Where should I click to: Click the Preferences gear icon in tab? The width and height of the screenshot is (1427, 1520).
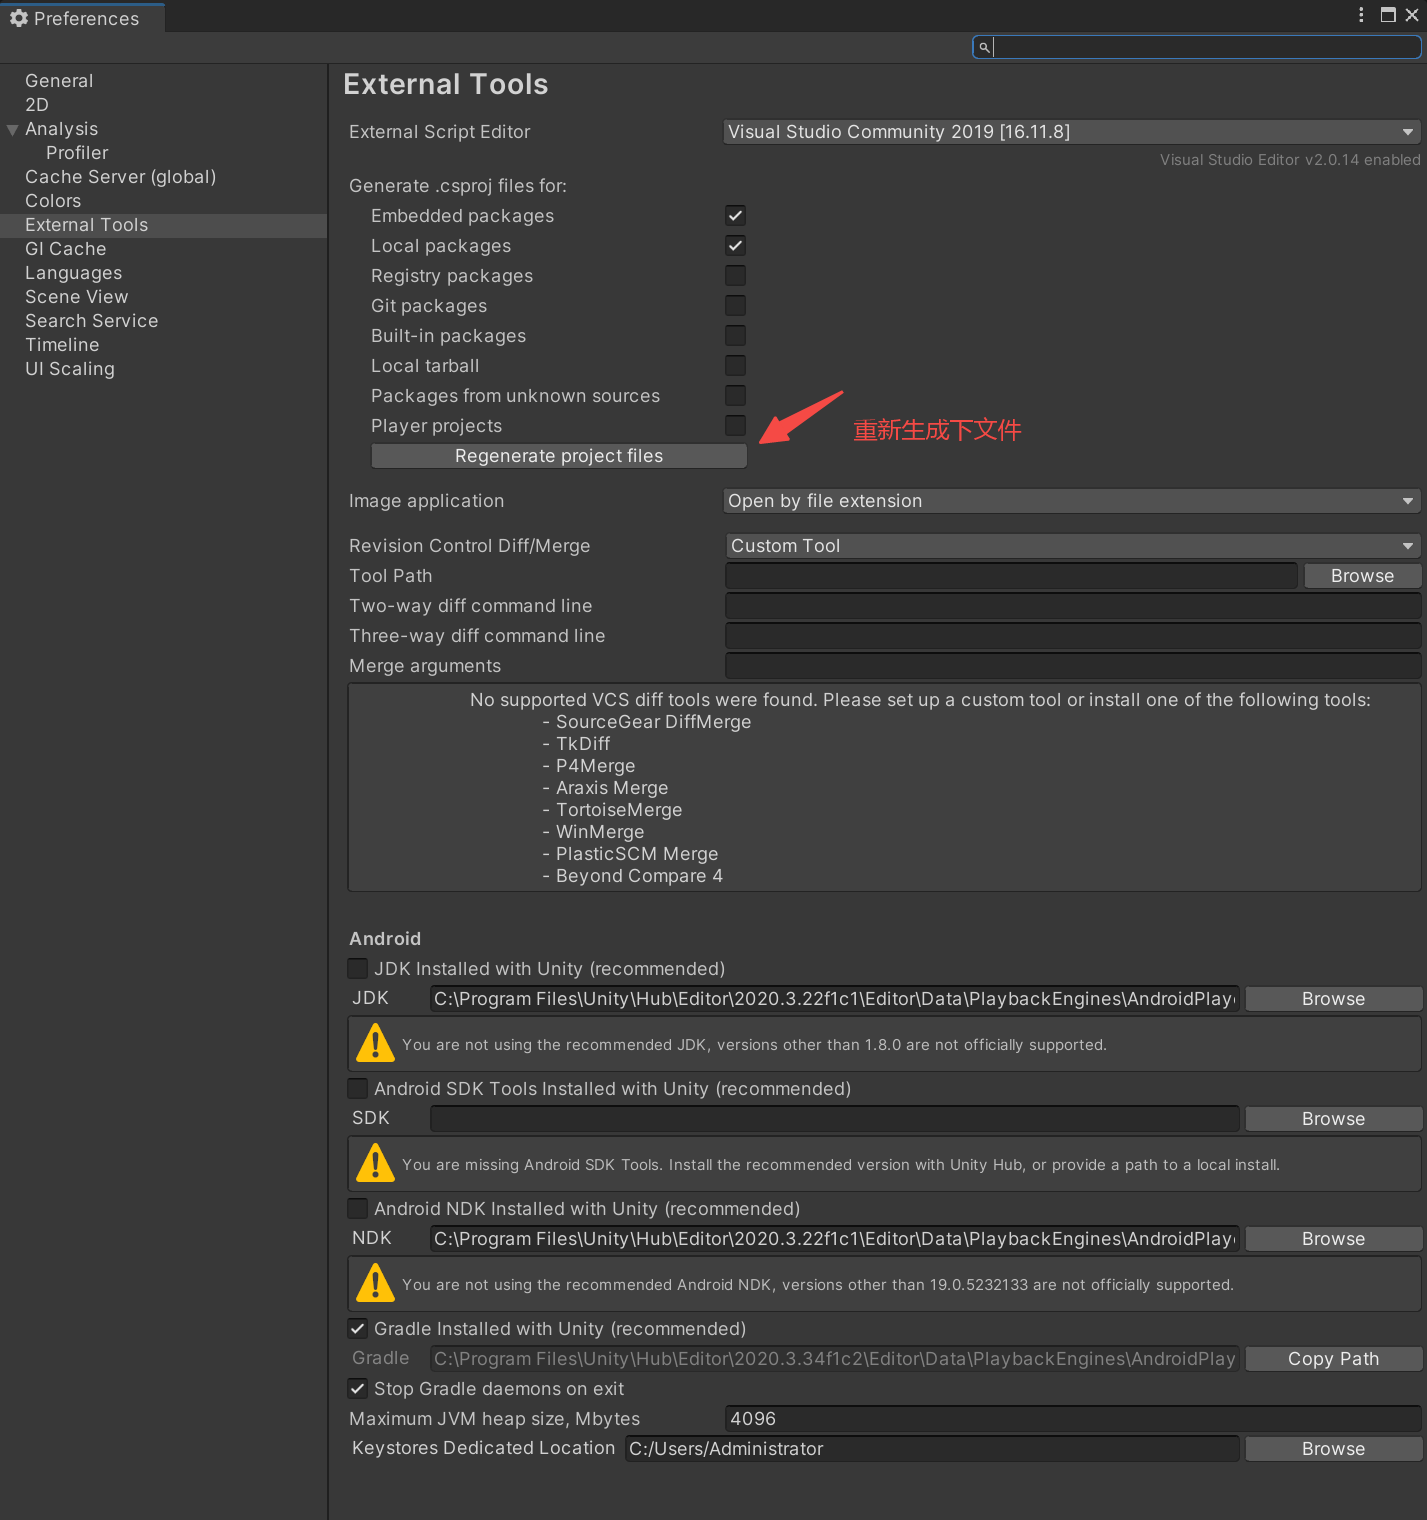tap(18, 18)
